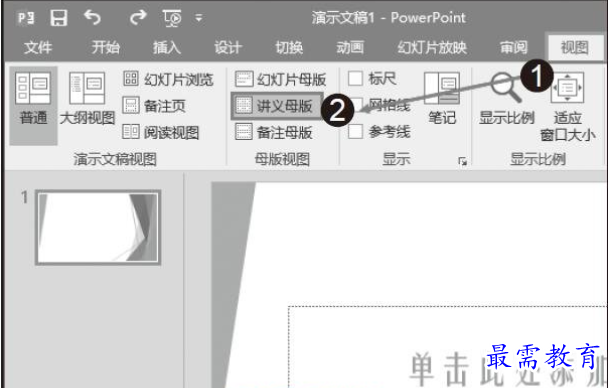Viewport: 608px width, 388px height.
Task: Click the Save icon in quick access toolbar
Action: 59,18
